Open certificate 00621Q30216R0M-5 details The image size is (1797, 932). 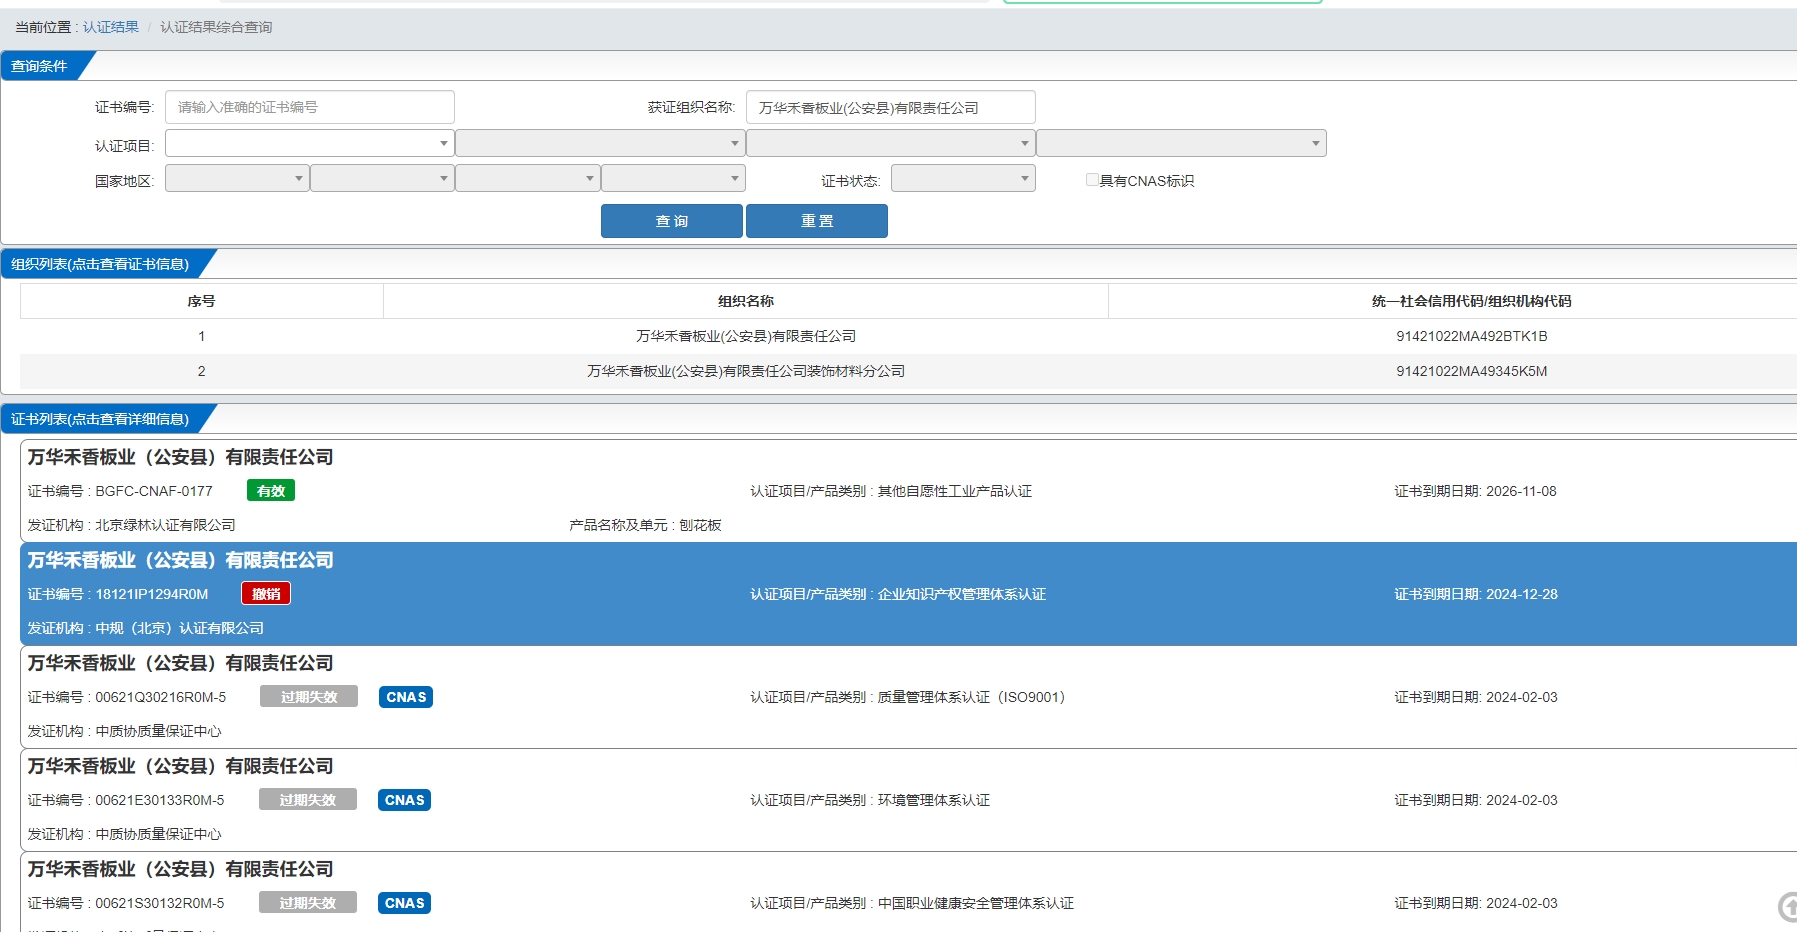908,697
